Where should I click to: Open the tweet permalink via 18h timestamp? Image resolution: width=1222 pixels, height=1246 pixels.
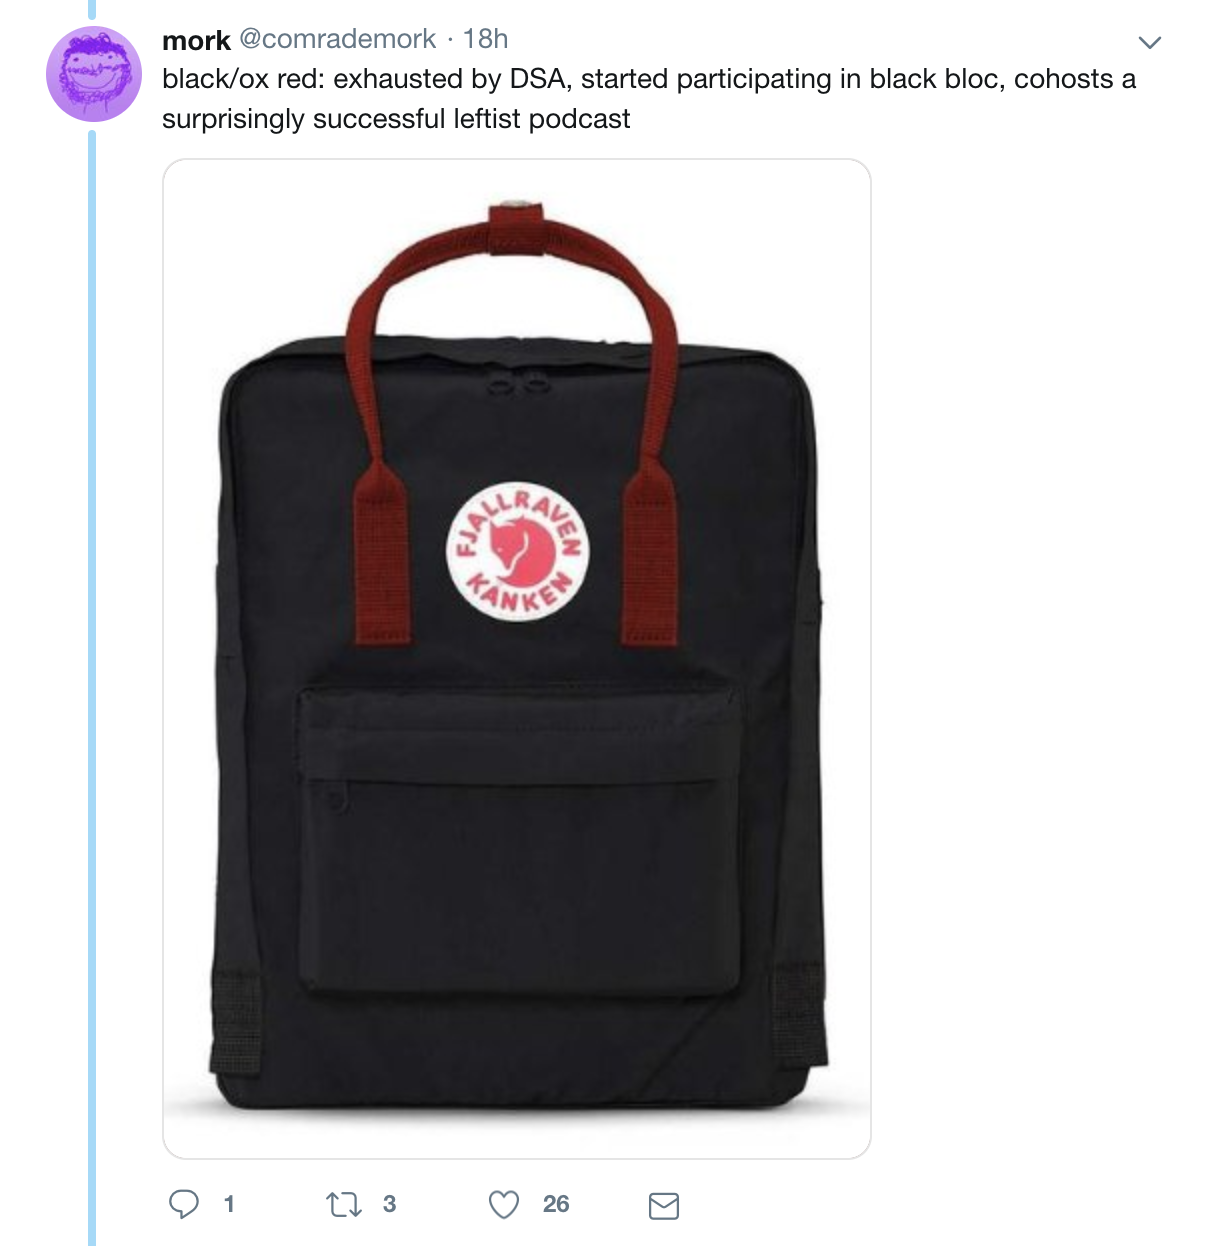point(486,39)
